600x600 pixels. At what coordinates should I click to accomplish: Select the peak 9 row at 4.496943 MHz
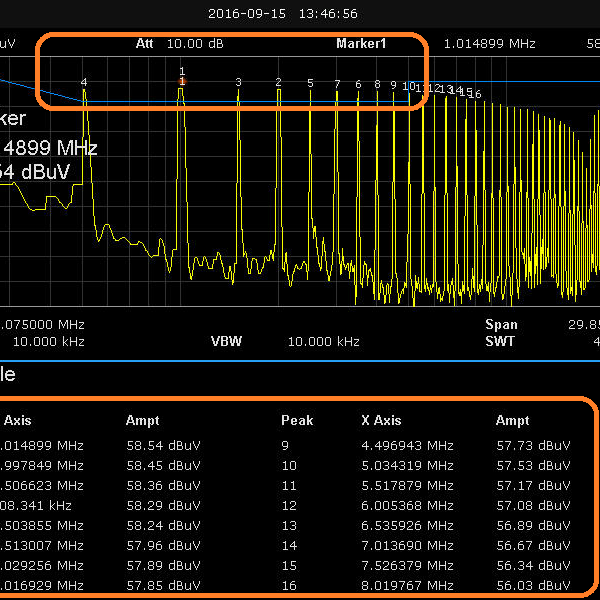click(406, 445)
